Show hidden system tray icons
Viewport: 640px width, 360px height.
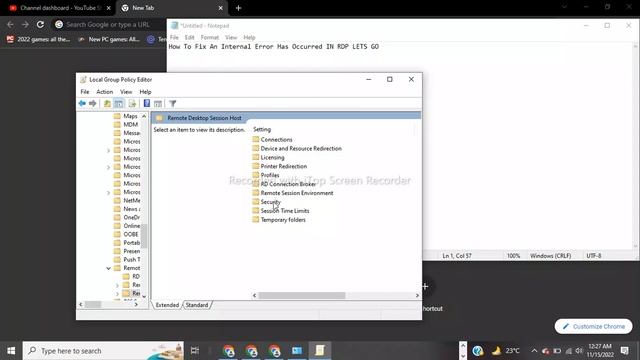pyautogui.click(x=534, y=351)
